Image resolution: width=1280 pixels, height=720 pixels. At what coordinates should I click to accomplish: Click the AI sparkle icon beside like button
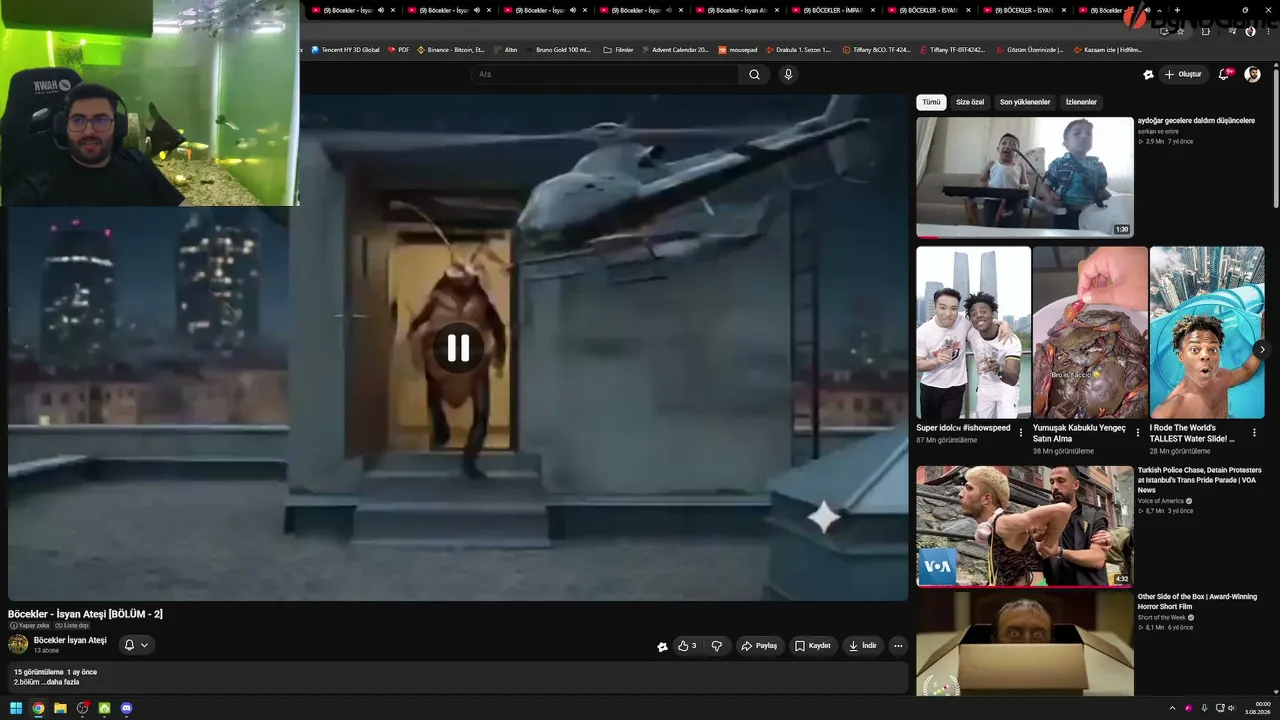(662, 646)
